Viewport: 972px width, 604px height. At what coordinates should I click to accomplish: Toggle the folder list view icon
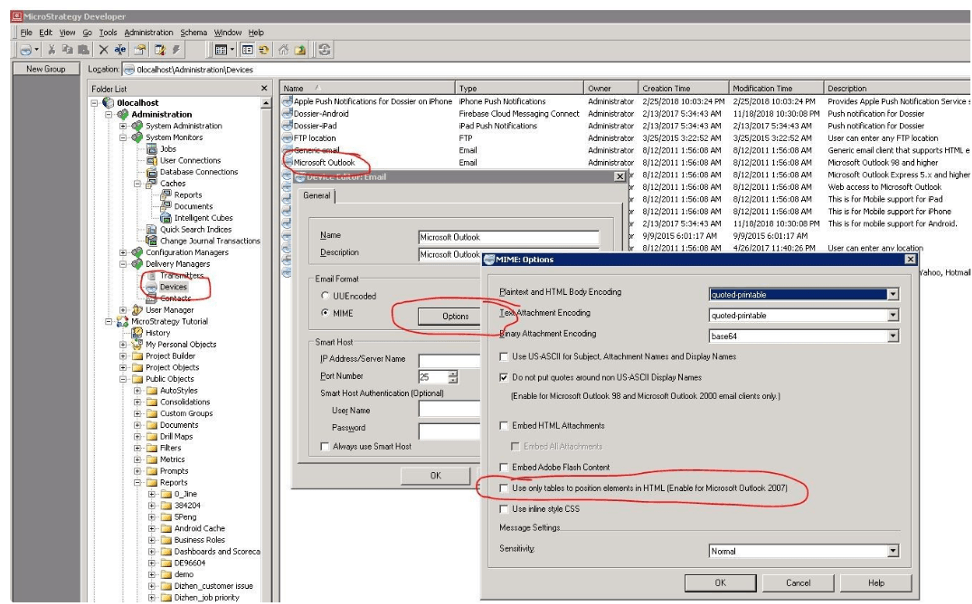(x=247, y=50)
